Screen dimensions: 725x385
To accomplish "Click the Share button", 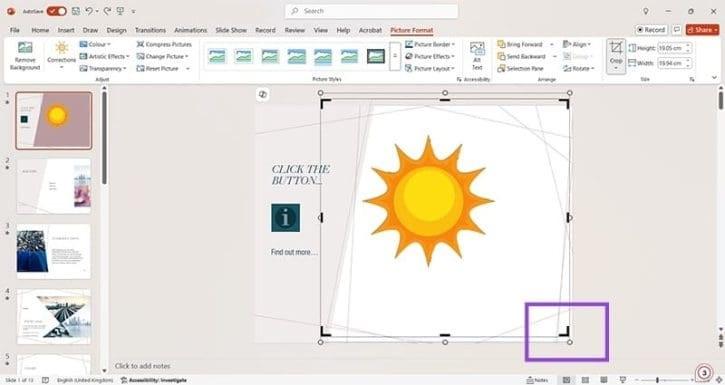I will pos(702,30).
